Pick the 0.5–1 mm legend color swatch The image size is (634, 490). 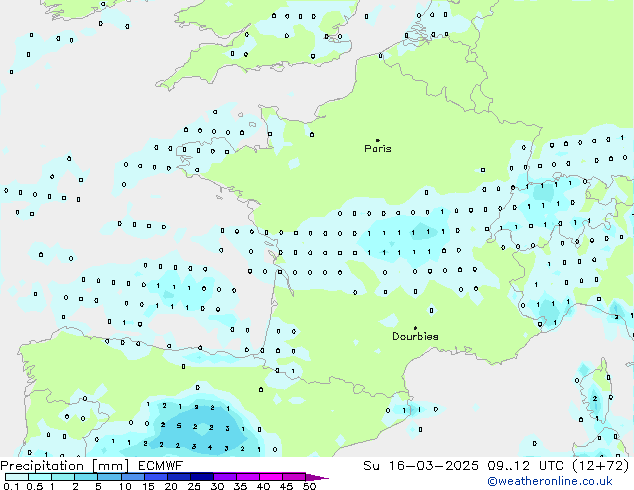pyautogui.click(x=40, y=477)
